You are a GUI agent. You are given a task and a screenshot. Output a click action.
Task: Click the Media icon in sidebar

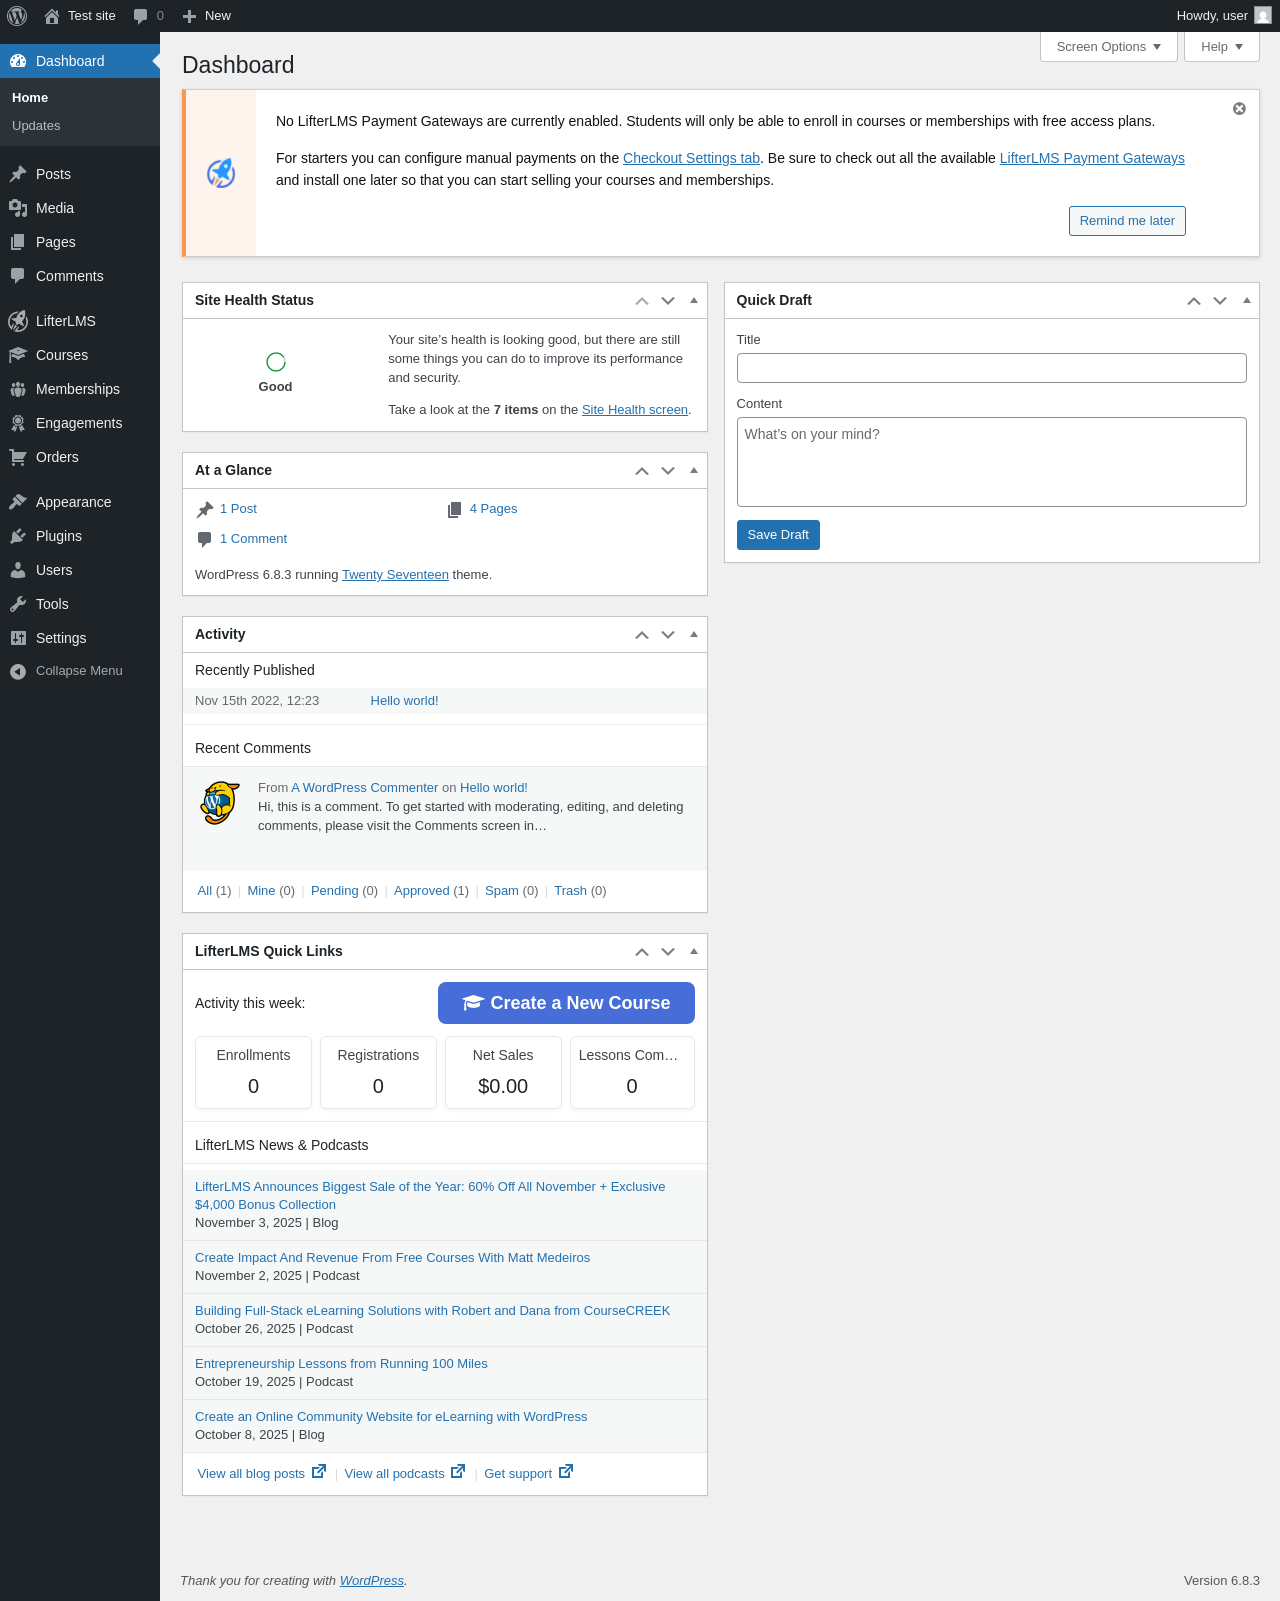coord(18,208)
